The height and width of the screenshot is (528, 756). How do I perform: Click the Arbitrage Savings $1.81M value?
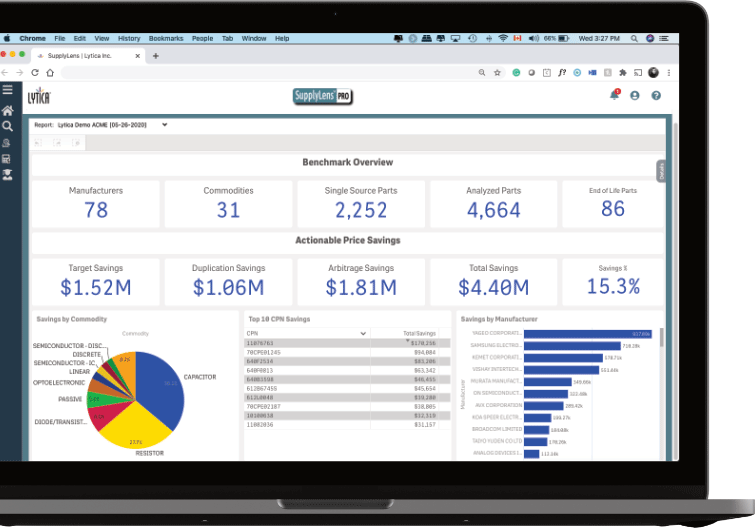361,287
